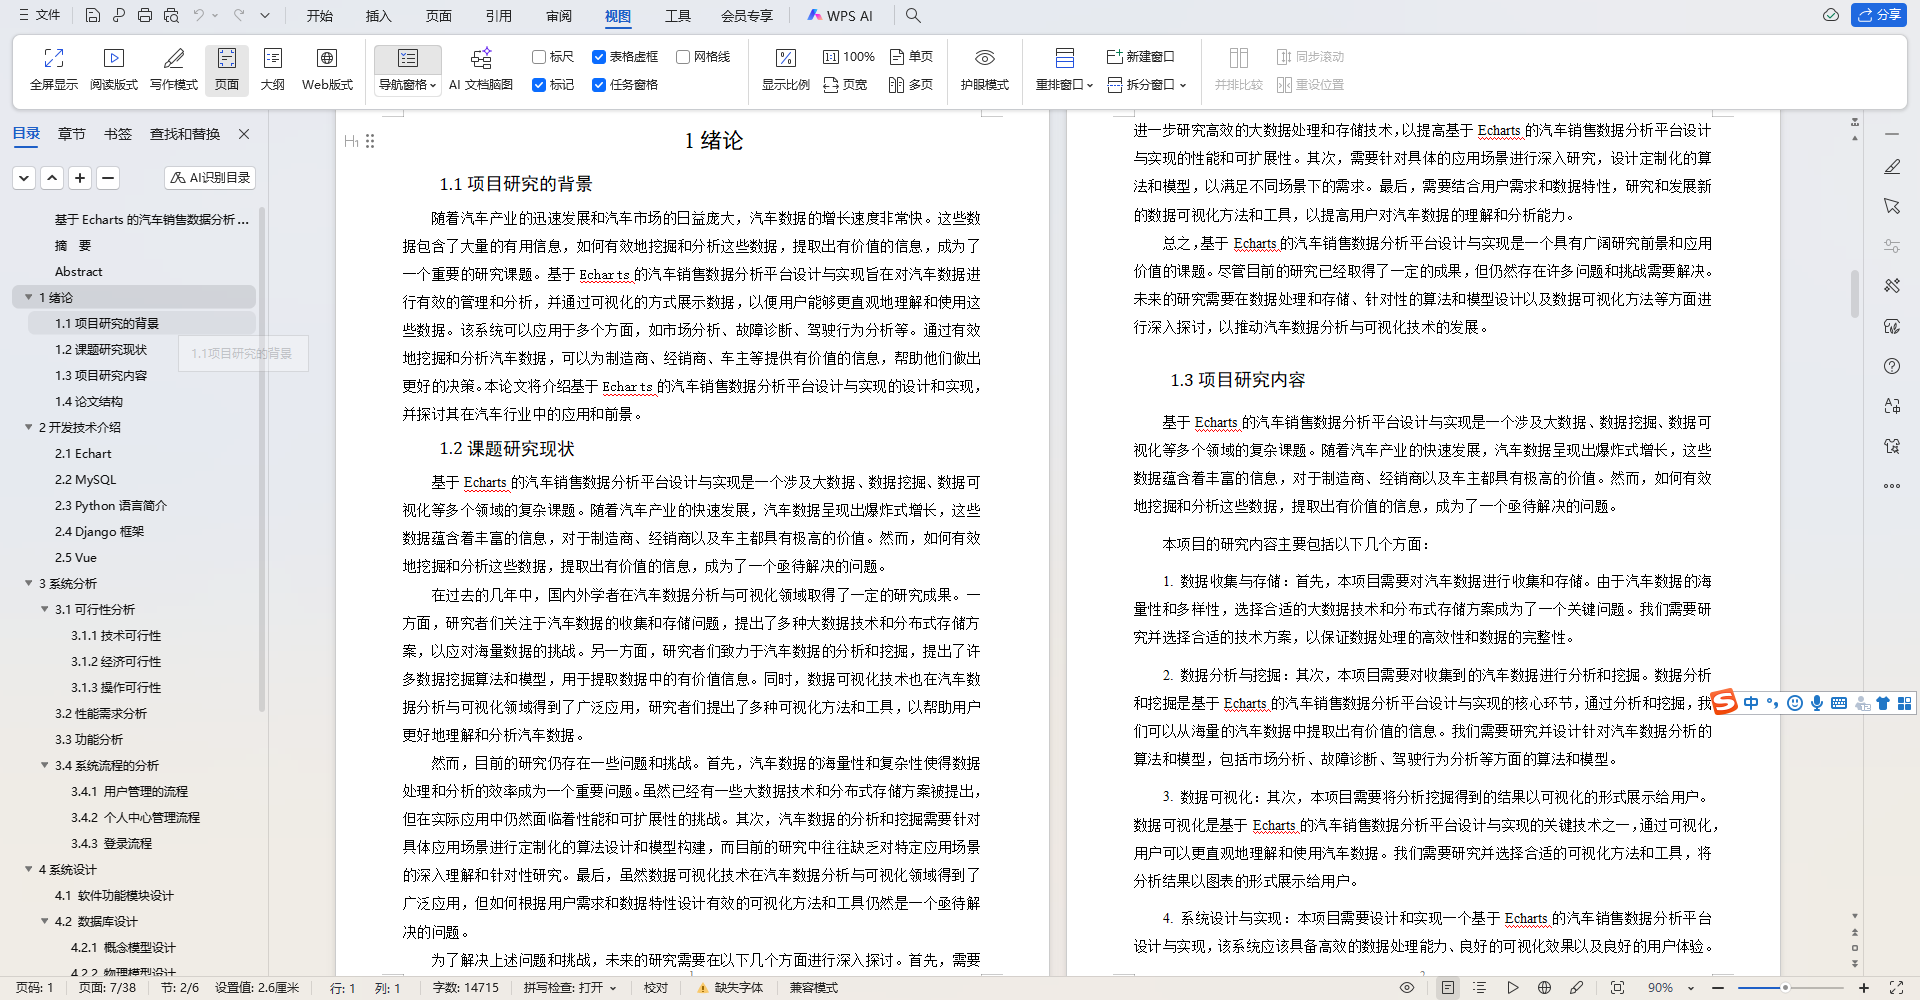Open the 拆分窗口 dropdown

click(1147, 85)
